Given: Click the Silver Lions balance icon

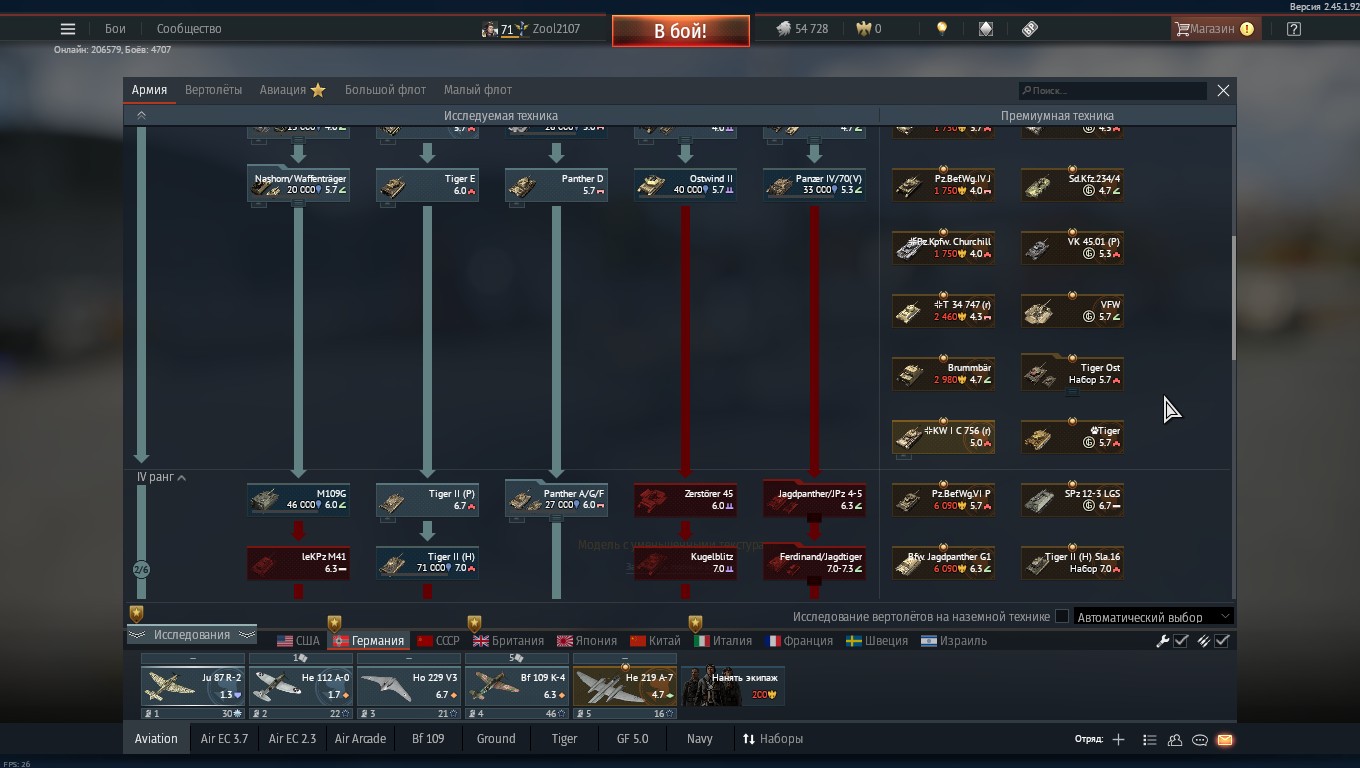Looking at the screenshot, I should (x=783, y=29).
